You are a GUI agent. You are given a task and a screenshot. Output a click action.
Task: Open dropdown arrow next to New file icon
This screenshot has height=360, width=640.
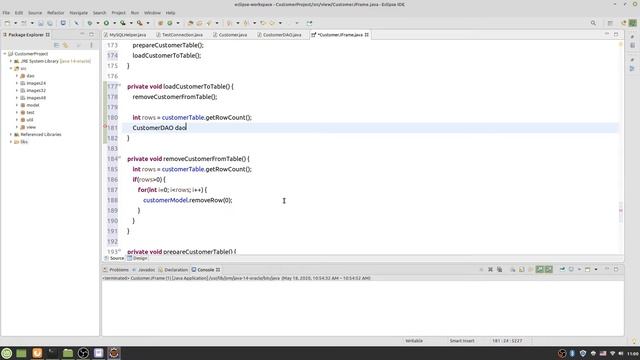tap(15, 23)
